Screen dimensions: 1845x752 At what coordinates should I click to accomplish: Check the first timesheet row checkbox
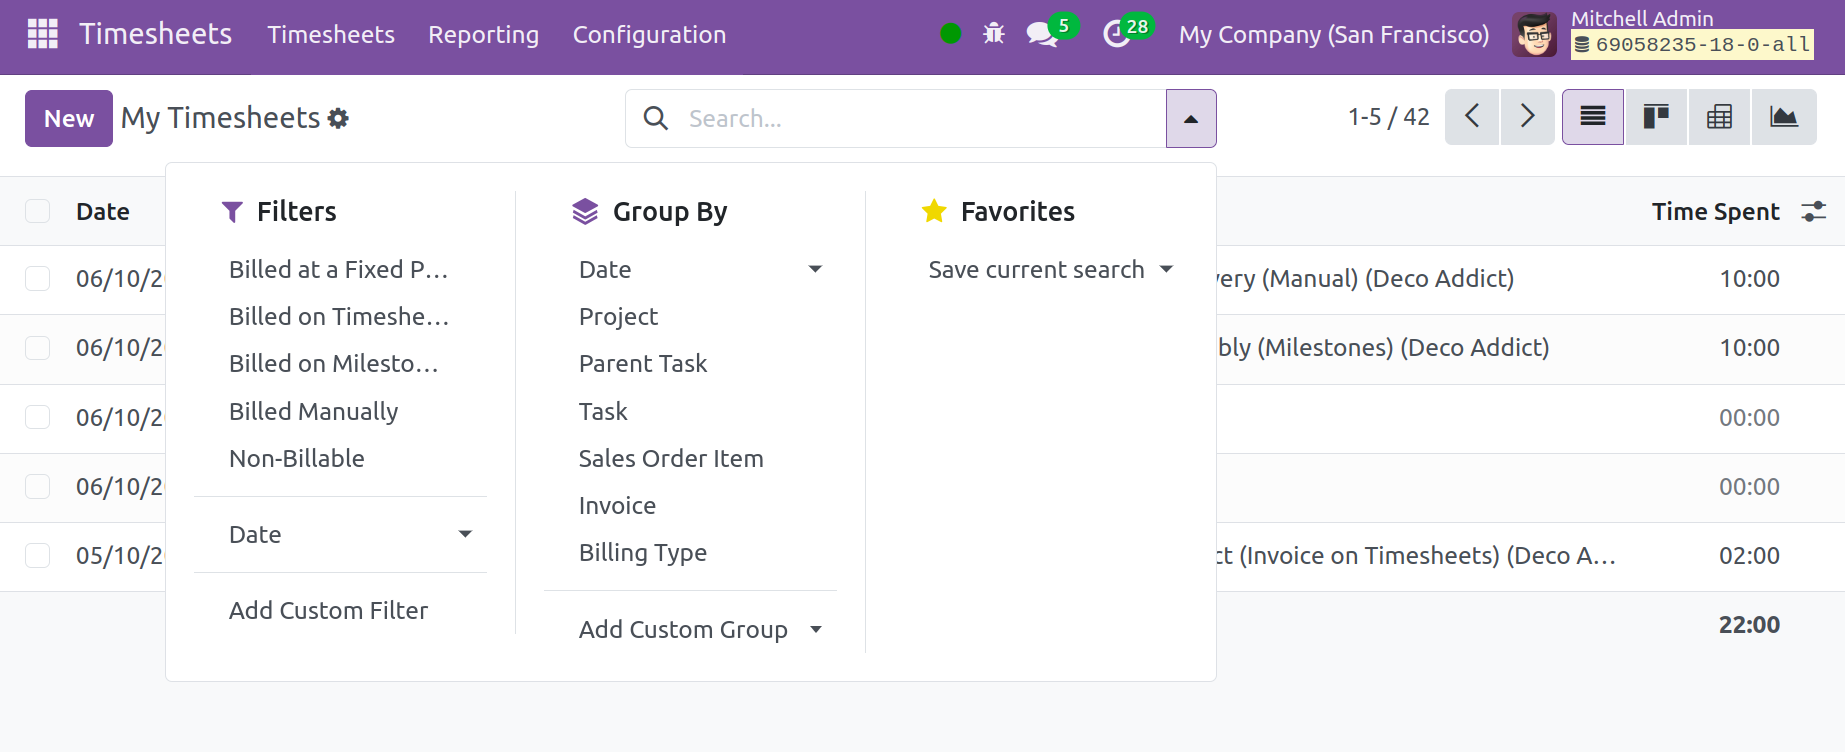pyautogui.click(x=38, y=278)
